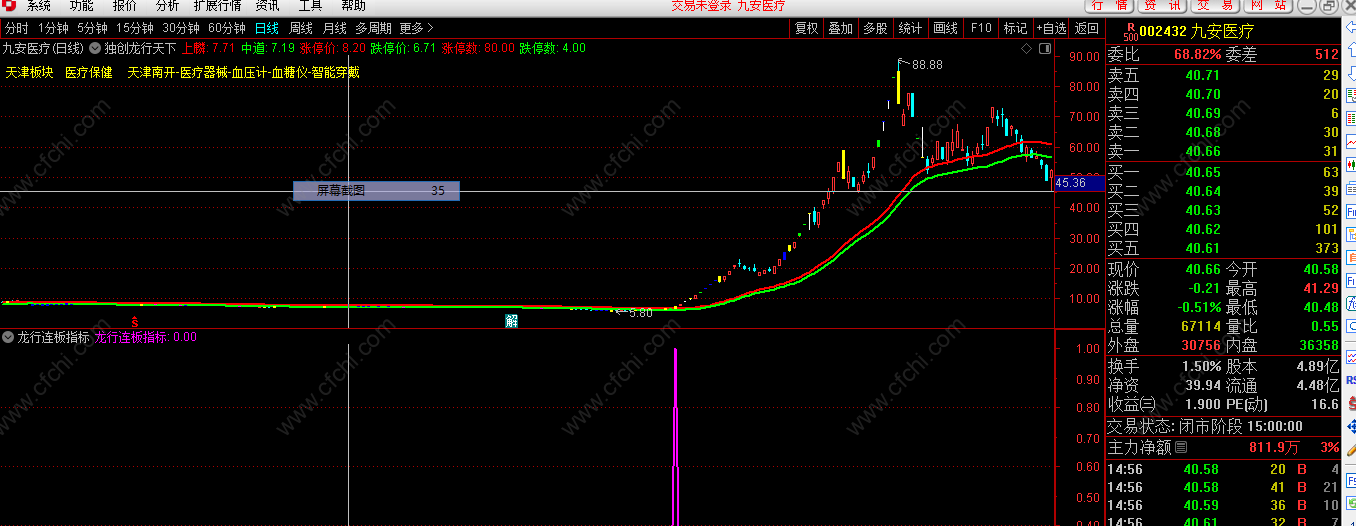Click the 主力净额 value 811.9万
The image size is (1356, 526).
pyautogui.click(x=1275, y=446)
